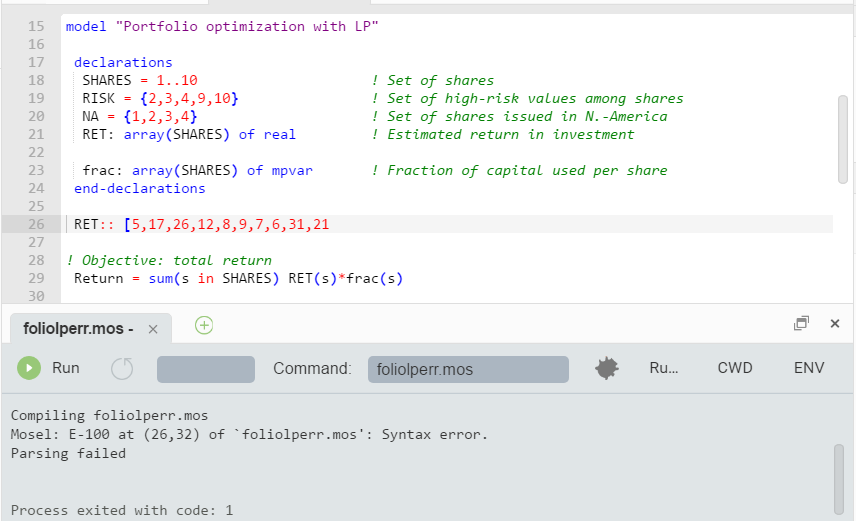Image resolution: width=856 pixels, height=521 pixels.
Task: Click line number 23 in gutter
Action: (36, 170)
